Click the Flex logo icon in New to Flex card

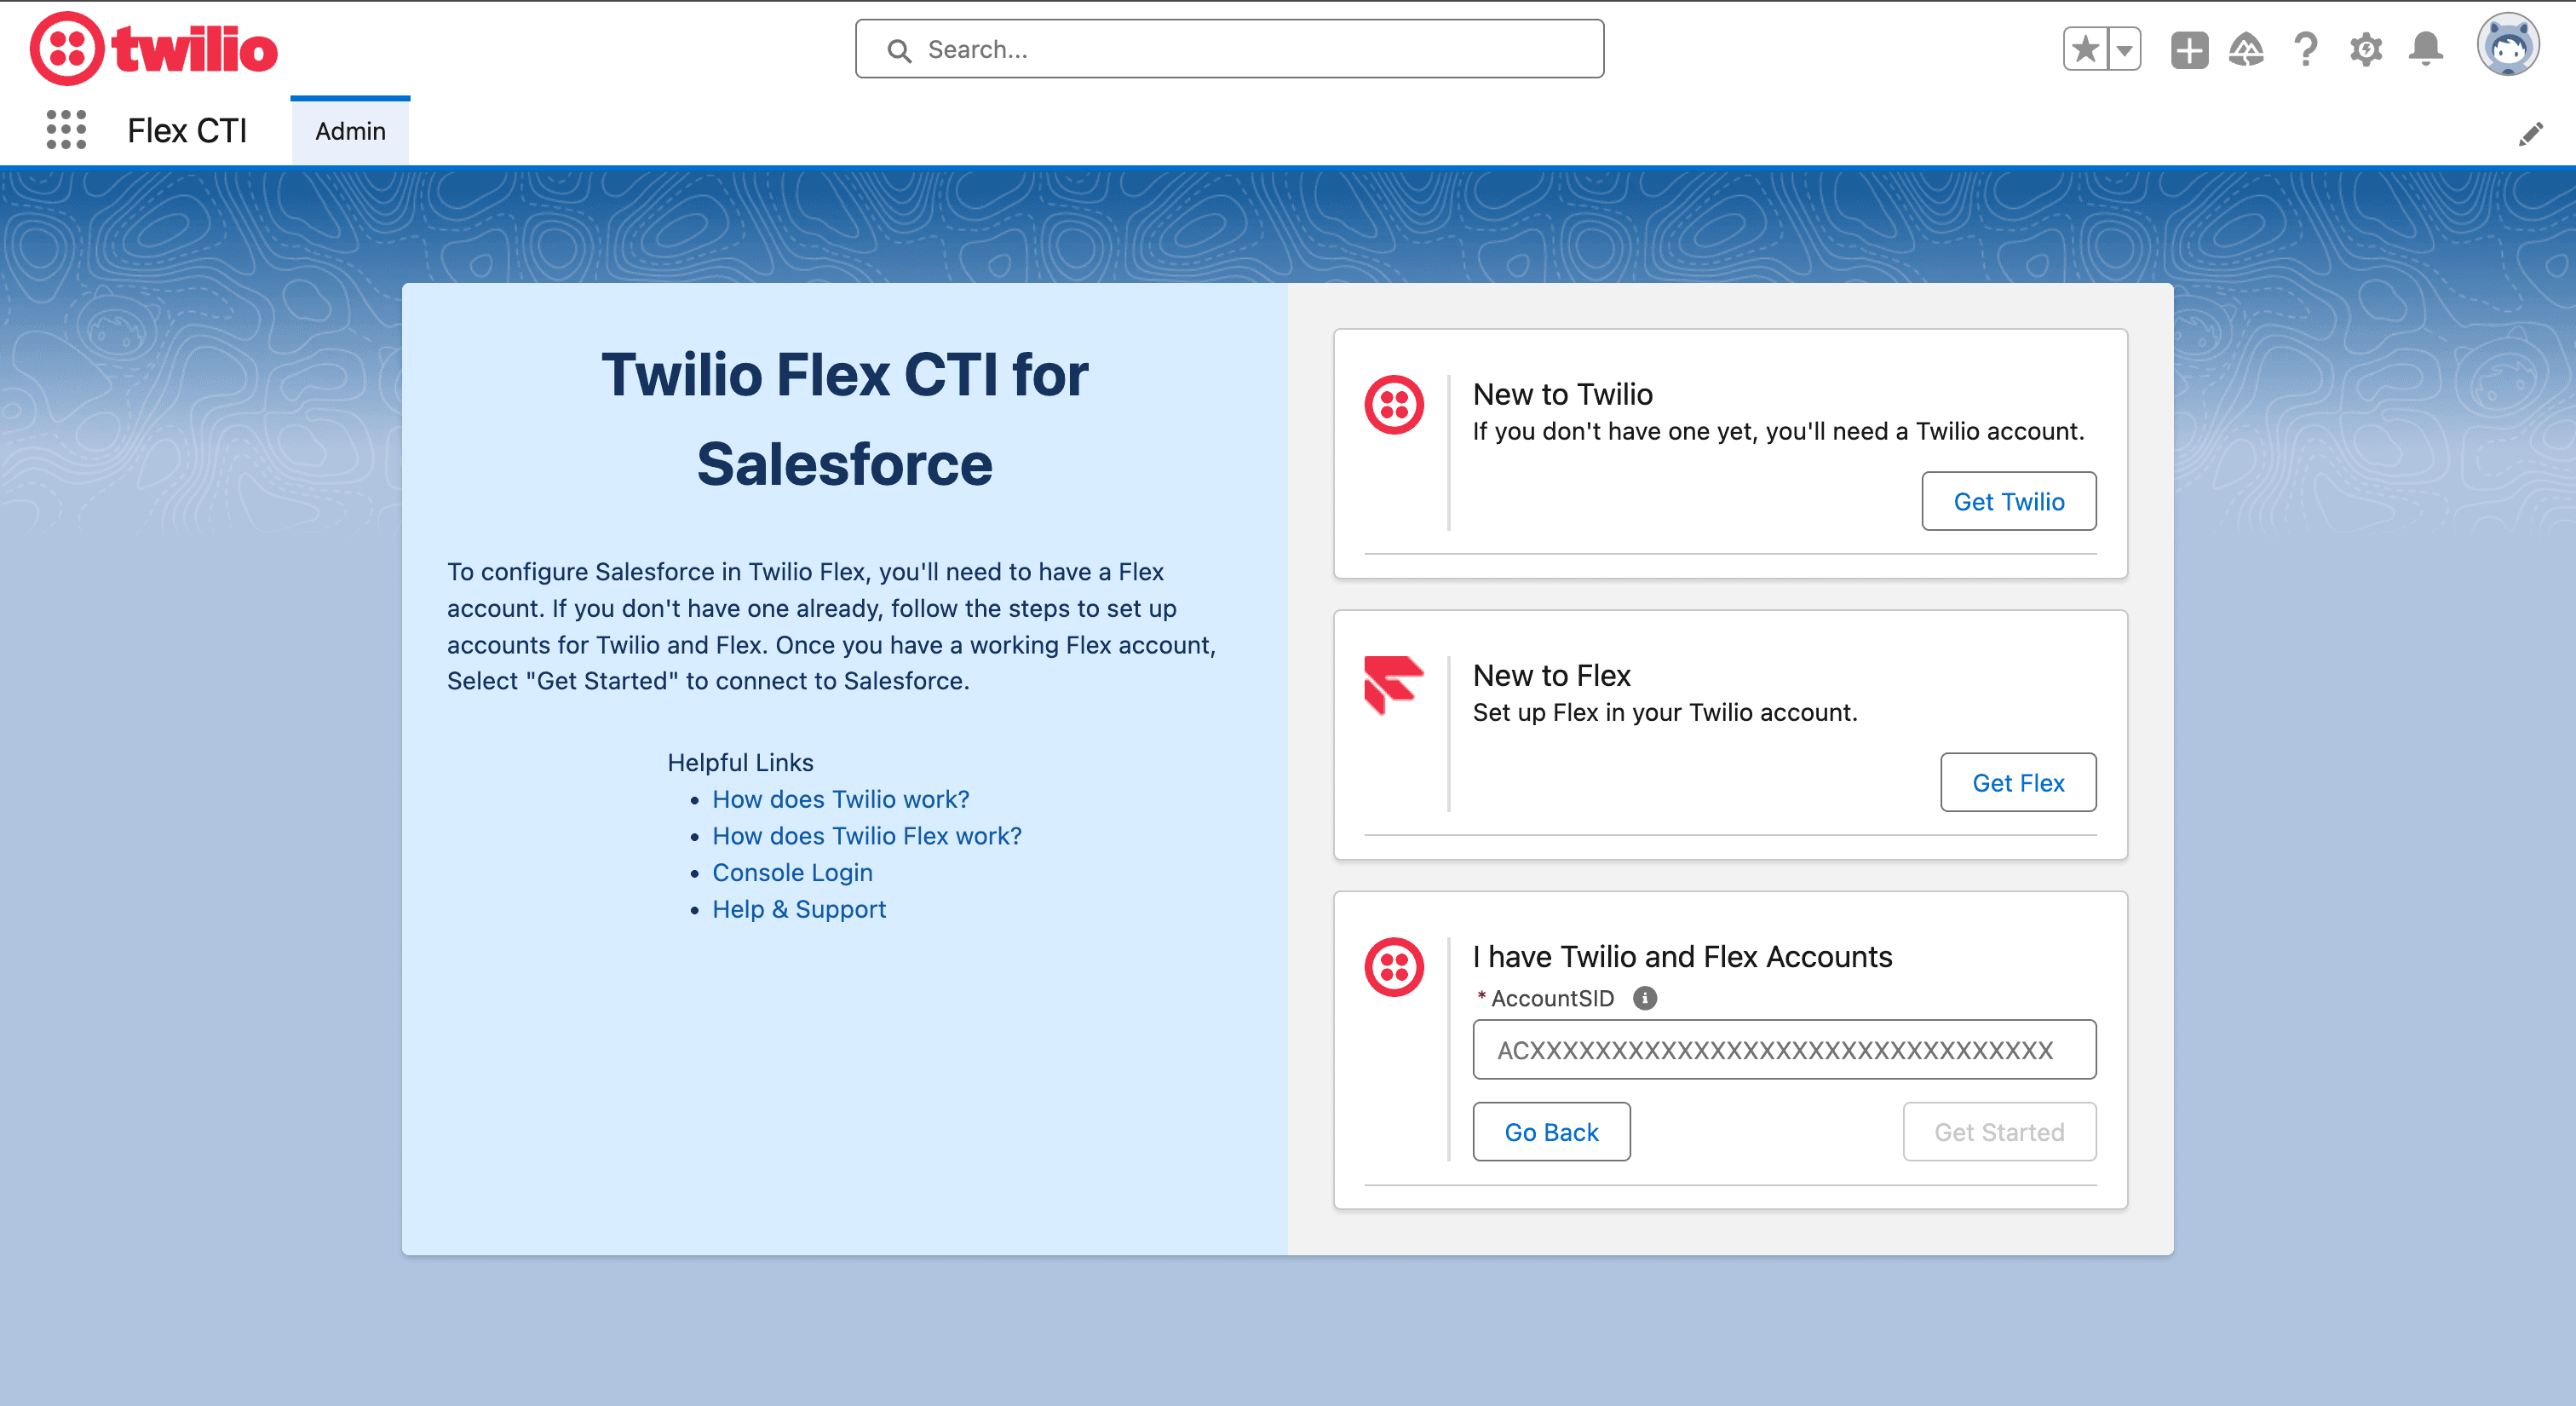tap(1394, 685)
